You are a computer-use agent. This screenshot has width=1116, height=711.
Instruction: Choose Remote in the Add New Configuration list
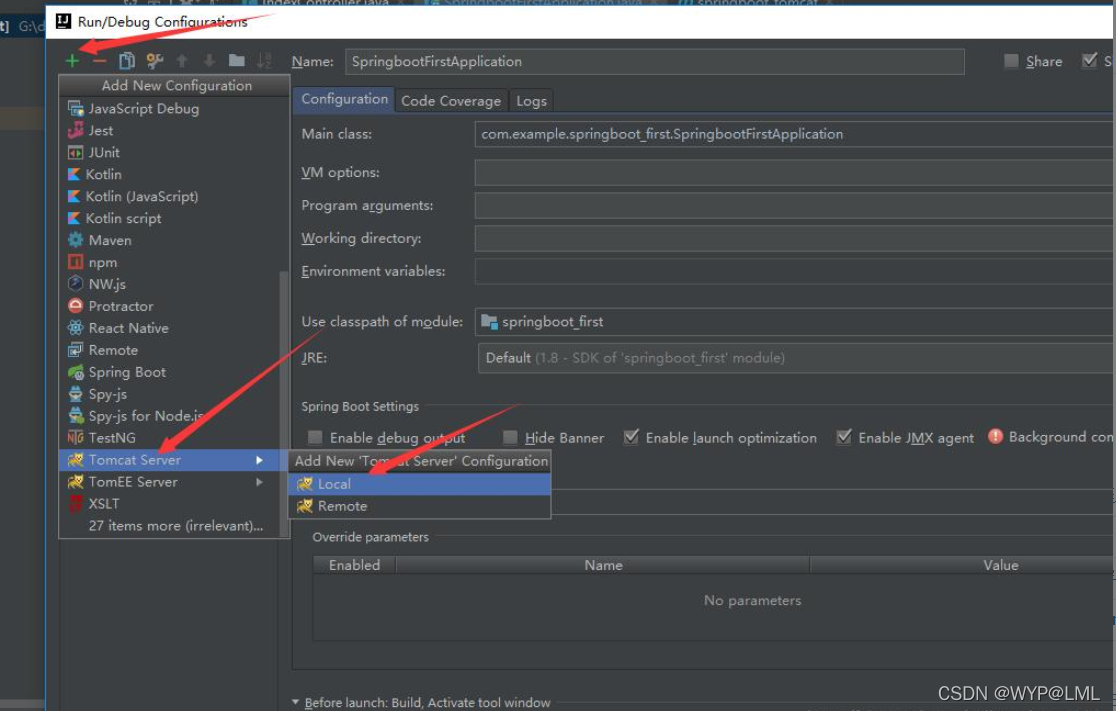(x=171, y=351)
